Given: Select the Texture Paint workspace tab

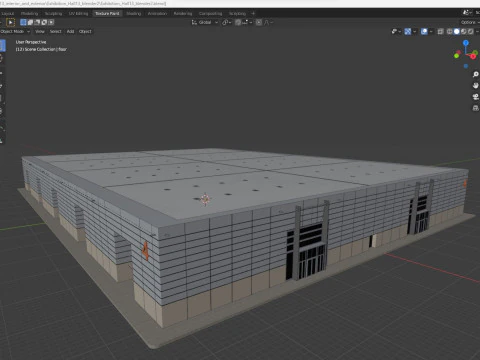Looking at the screenshot, I should click(107, 13).
